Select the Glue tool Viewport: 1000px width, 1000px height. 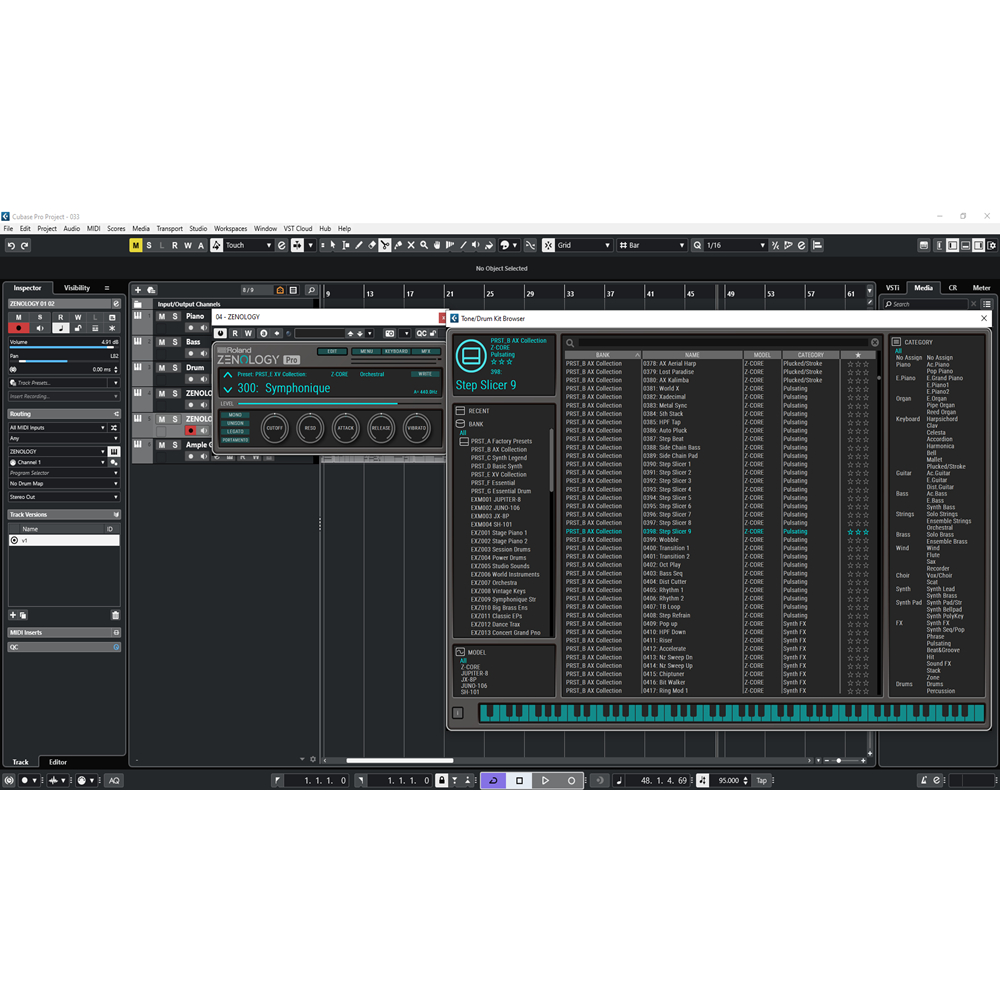coord(398,245)
